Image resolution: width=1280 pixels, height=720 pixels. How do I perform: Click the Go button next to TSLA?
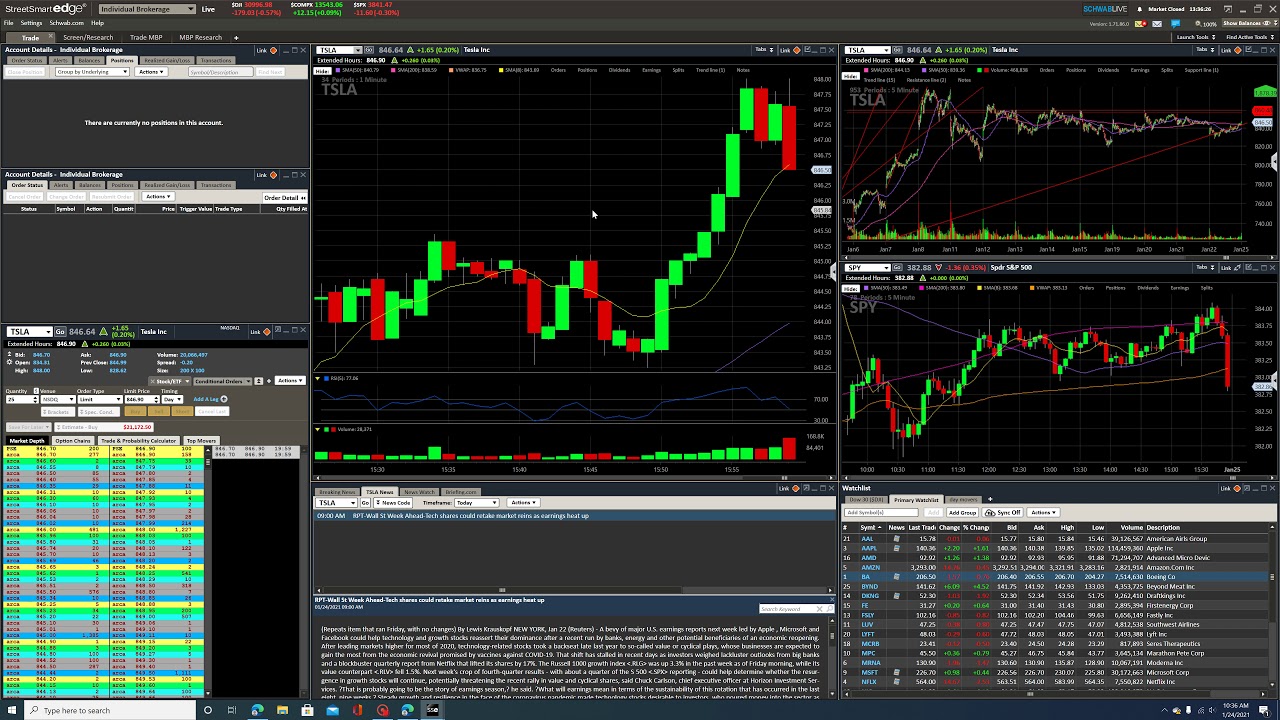pyautogui.click(x=60, y=331)
